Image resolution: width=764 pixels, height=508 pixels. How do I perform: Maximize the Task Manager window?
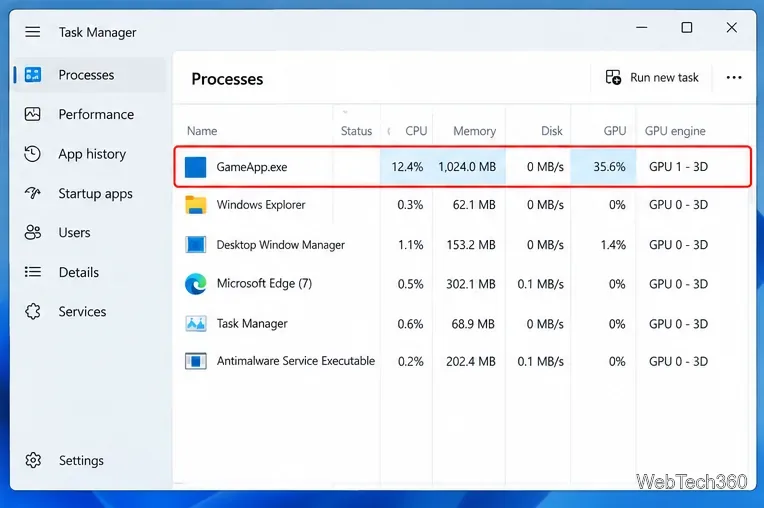click(687, 28)
